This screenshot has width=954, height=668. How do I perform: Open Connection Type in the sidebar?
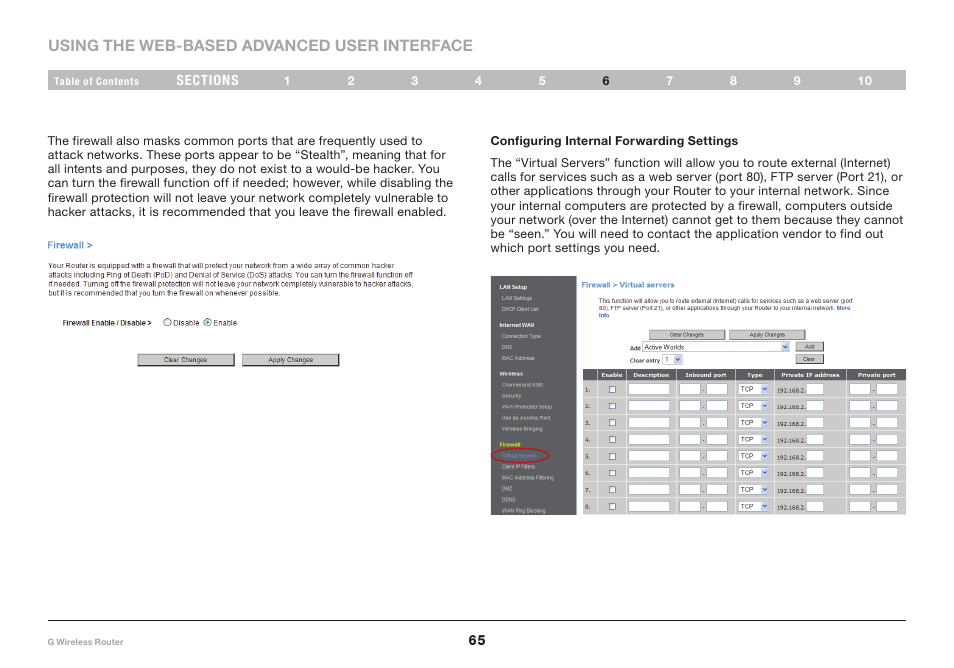[x=521, y=336]
